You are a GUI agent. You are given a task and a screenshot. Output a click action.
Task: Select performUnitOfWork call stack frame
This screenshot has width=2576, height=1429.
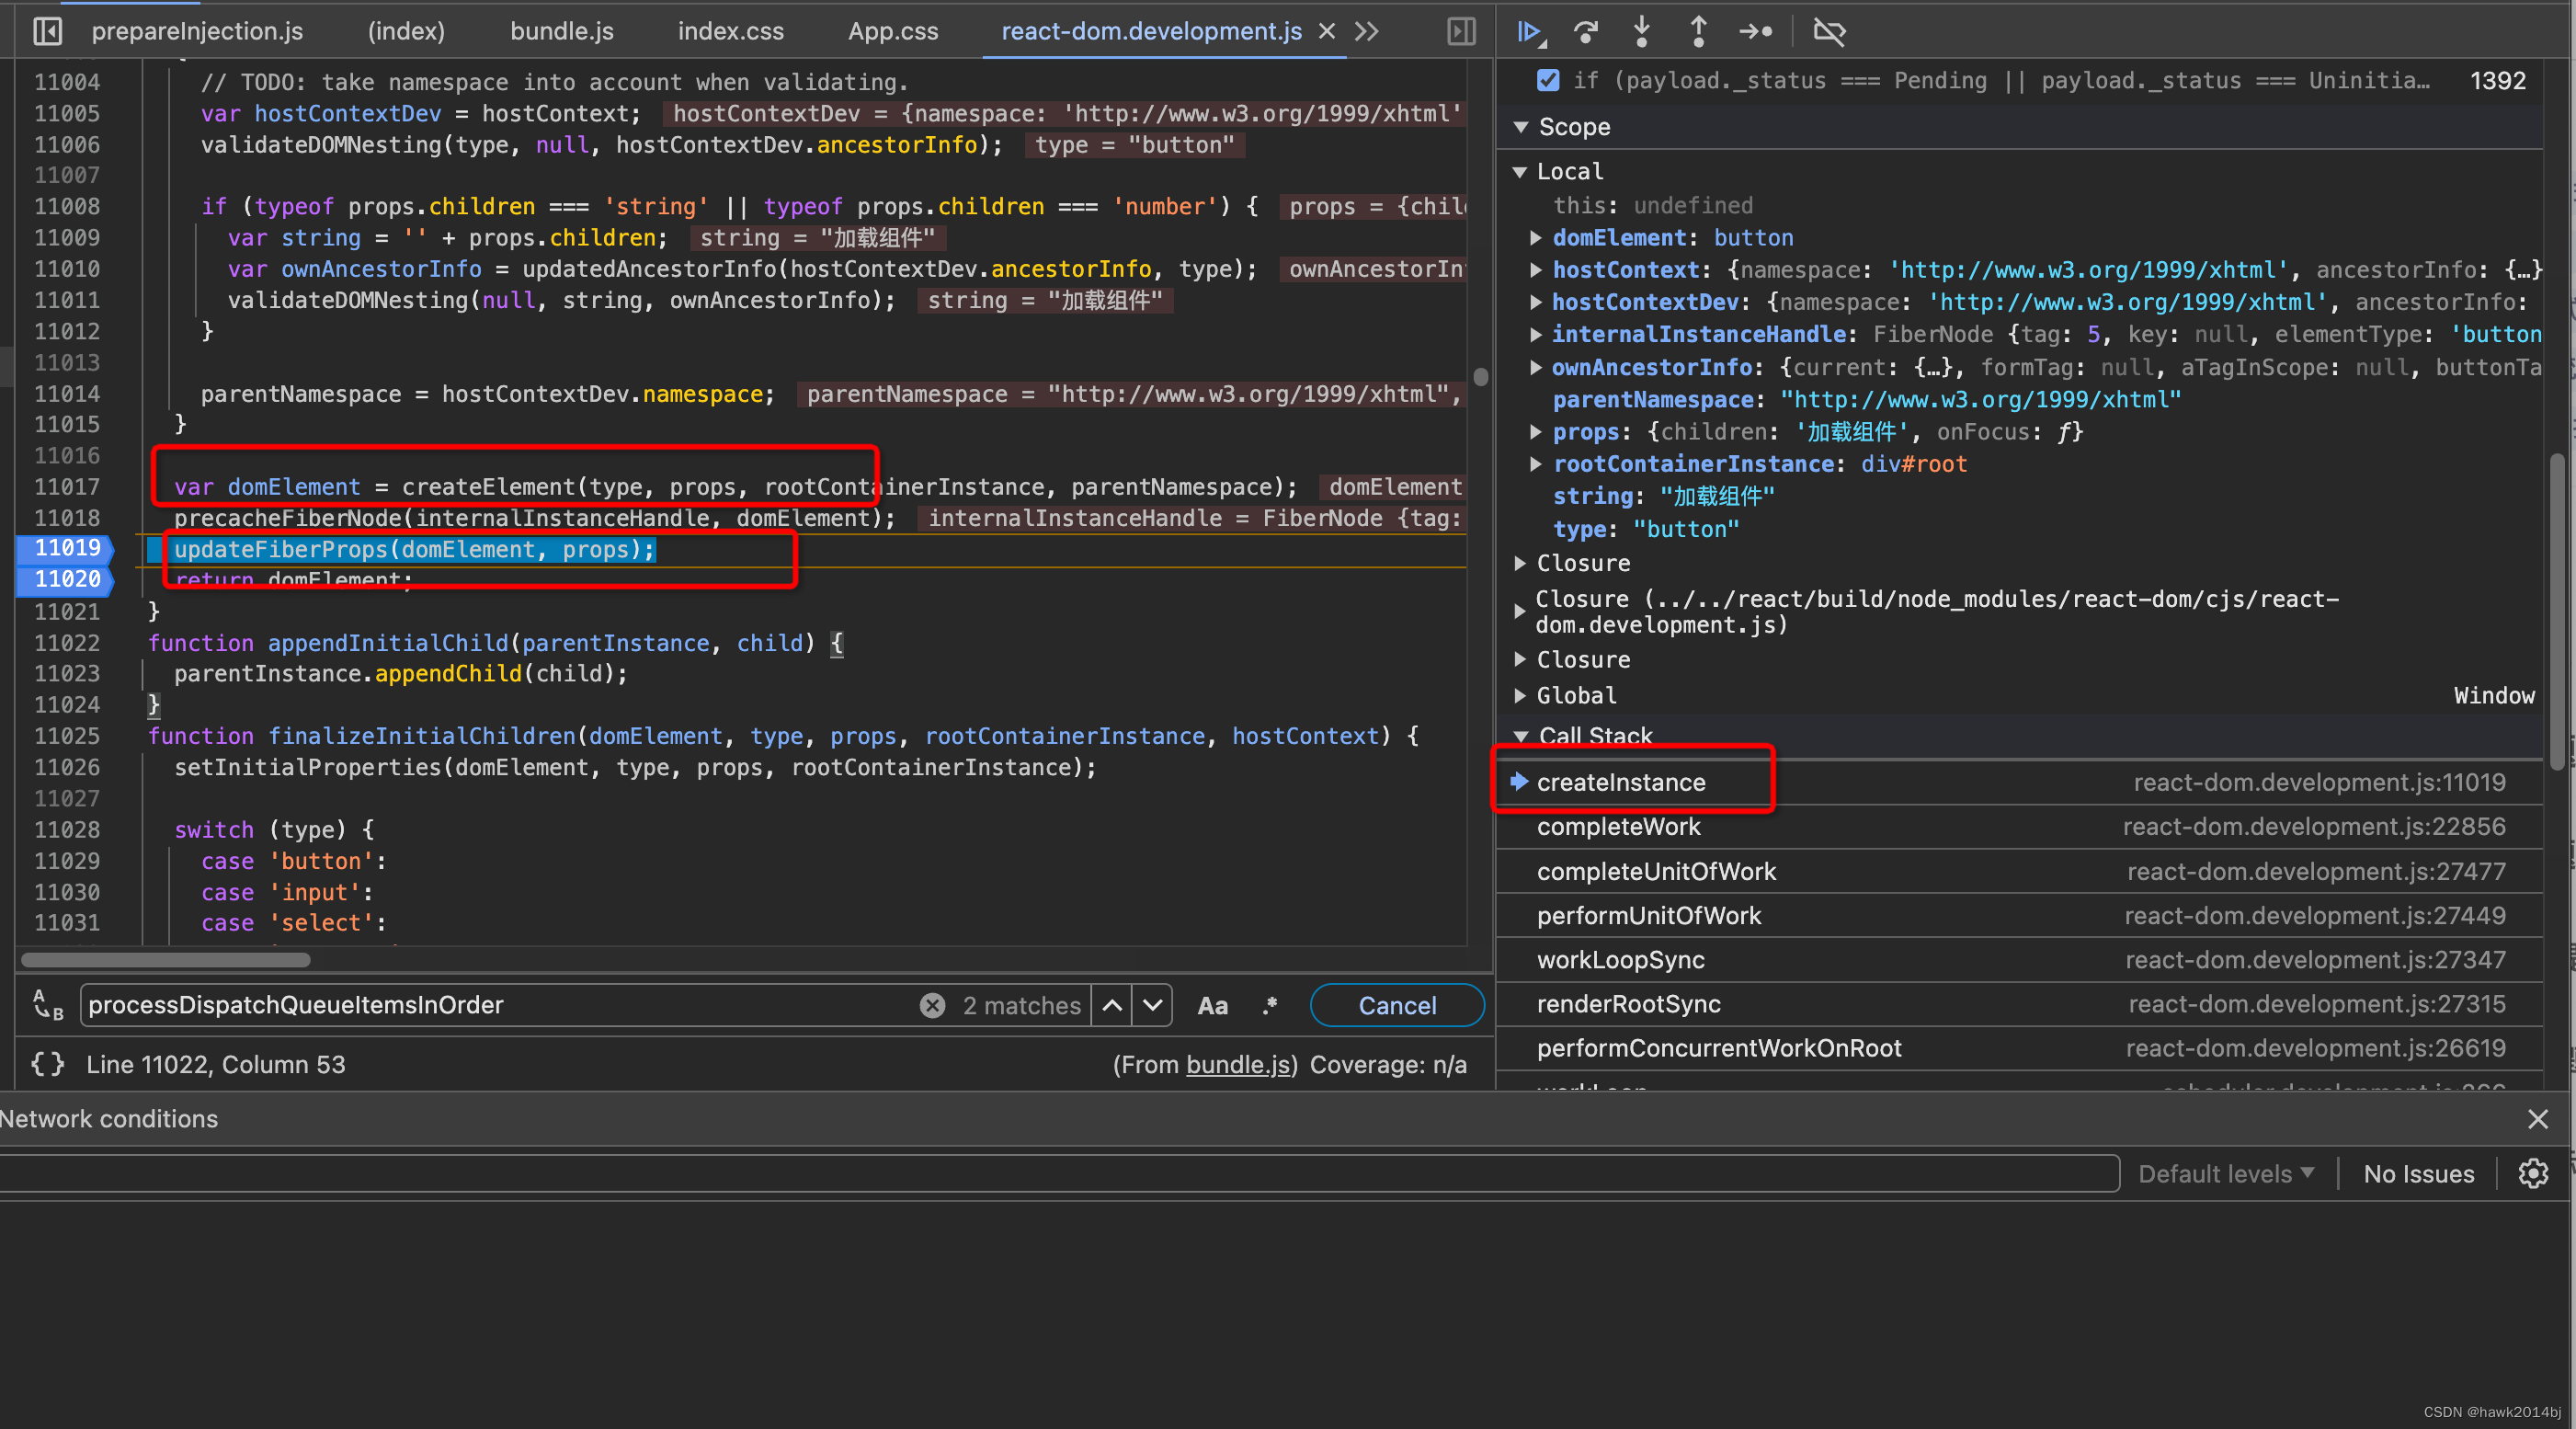coord(2019,915)
